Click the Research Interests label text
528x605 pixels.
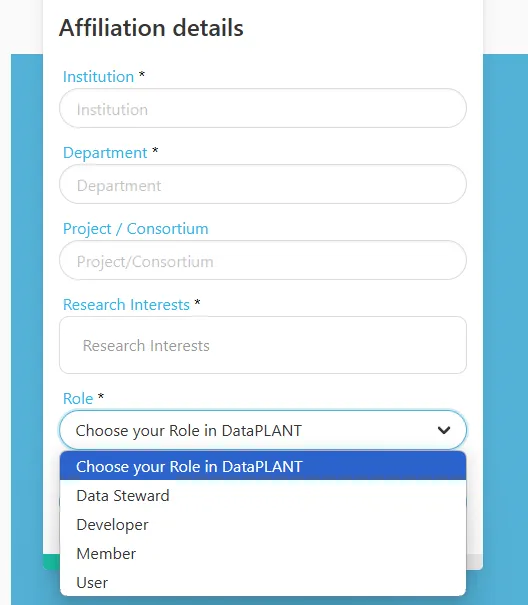click(126, 305)
